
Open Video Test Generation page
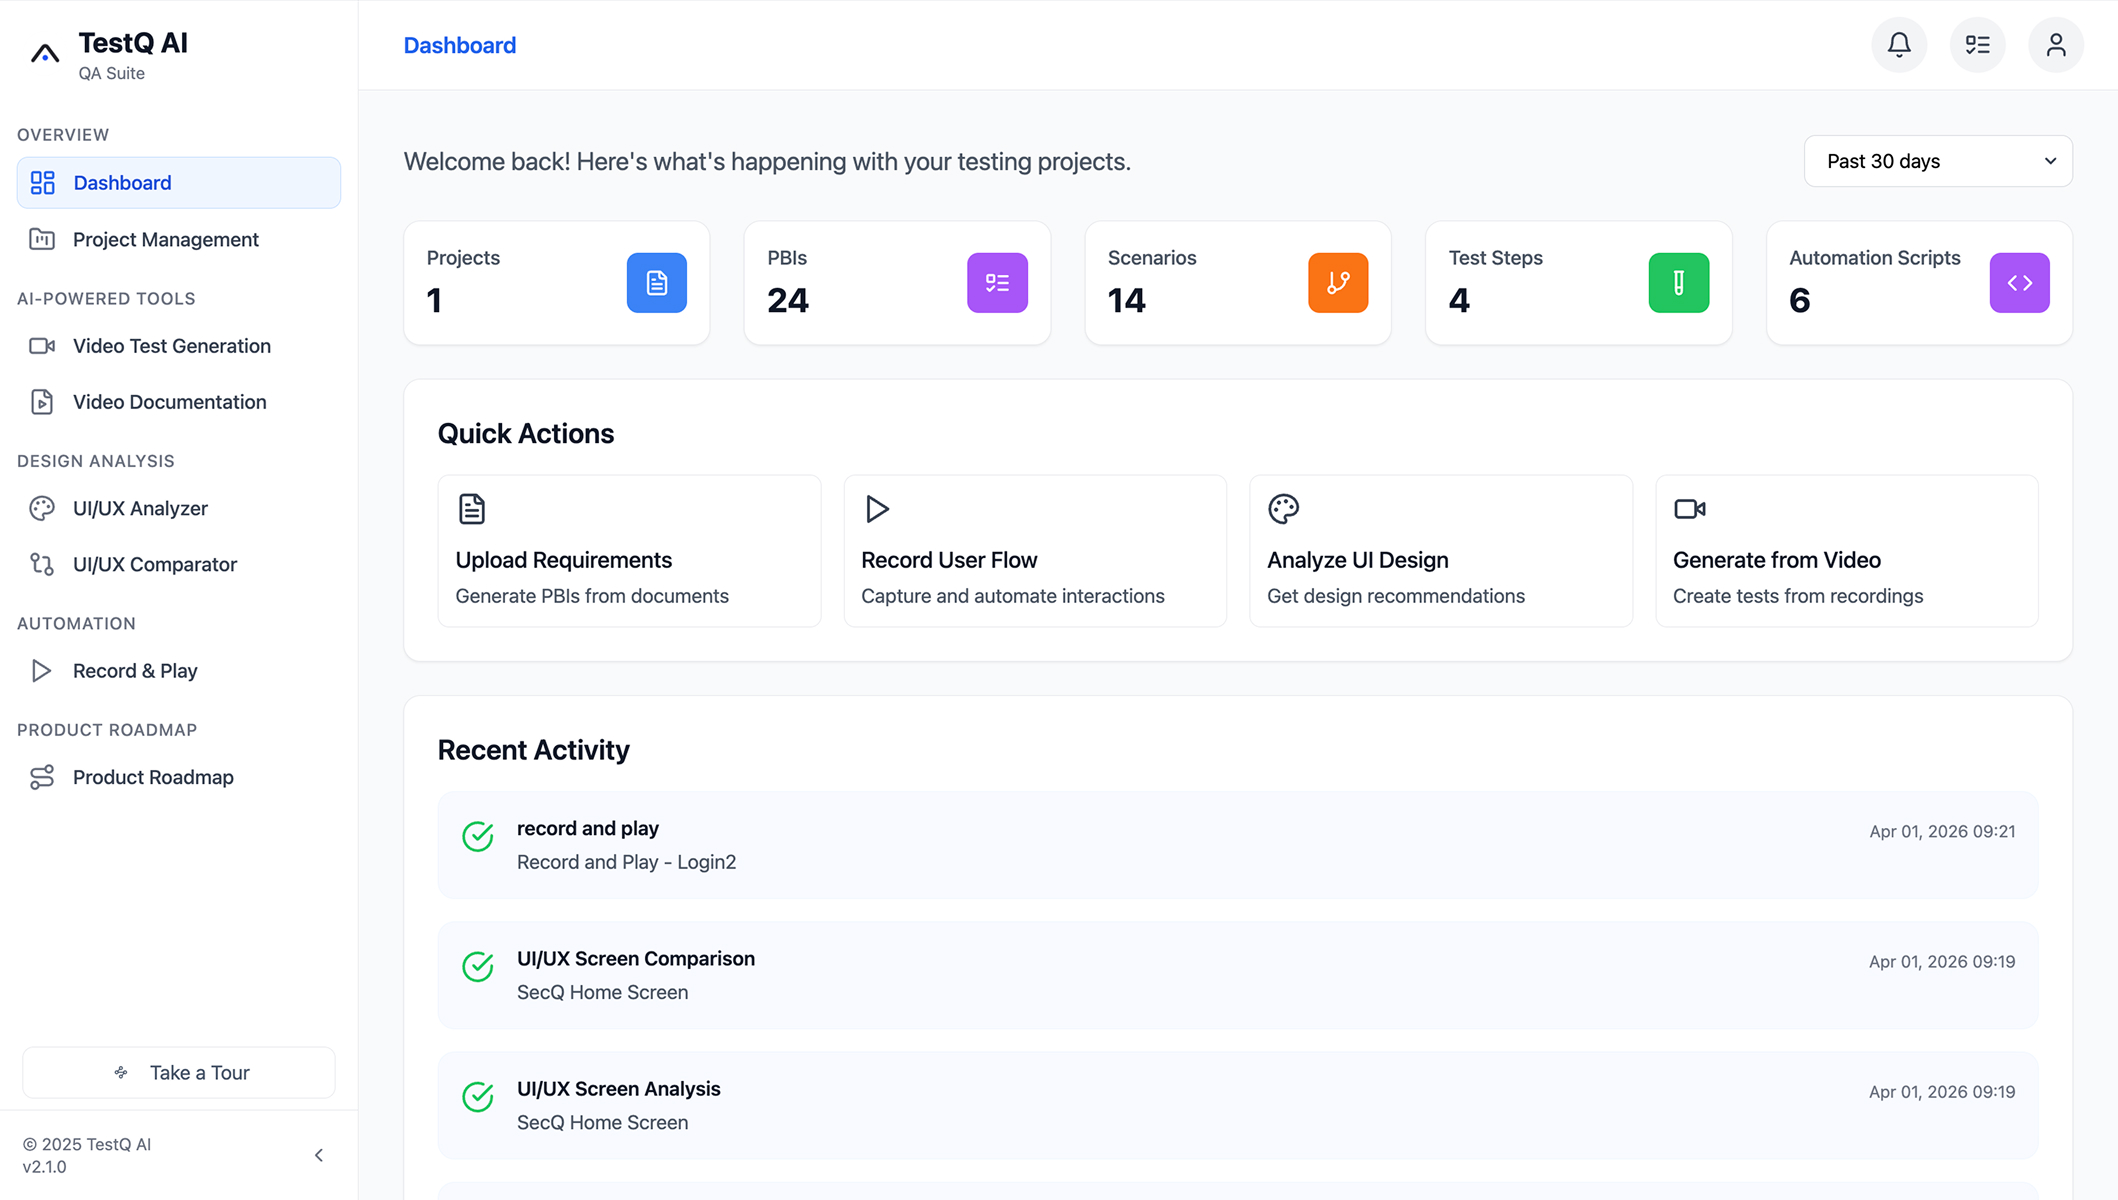pos(179,346)
